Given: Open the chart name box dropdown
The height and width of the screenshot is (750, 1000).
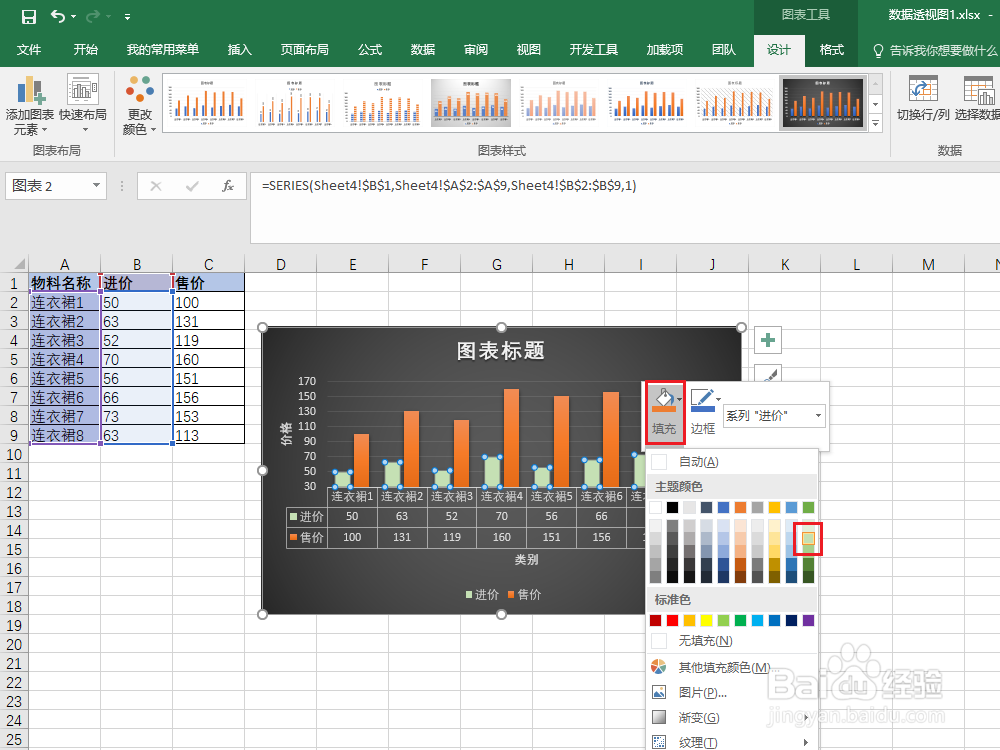Looking at the screenshot, I should coord(96,186).
